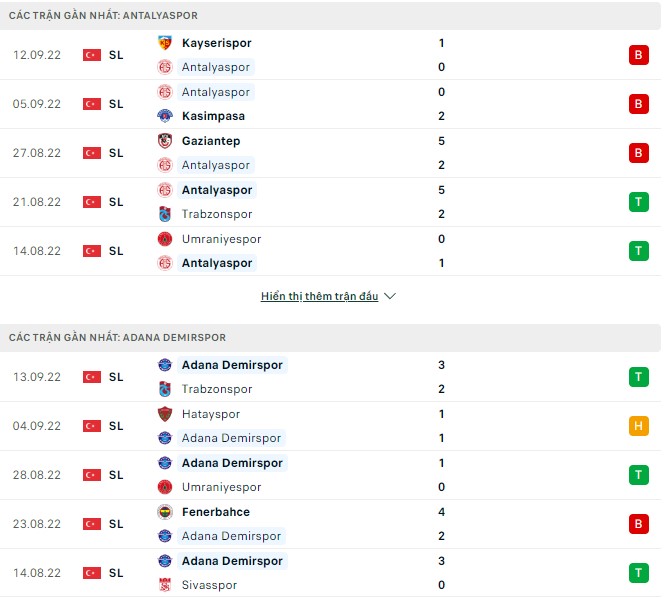Click the Umraniyespor logo in 14.08.22 match
This screenshot has height=598, width=667.
tap(165, 239)
